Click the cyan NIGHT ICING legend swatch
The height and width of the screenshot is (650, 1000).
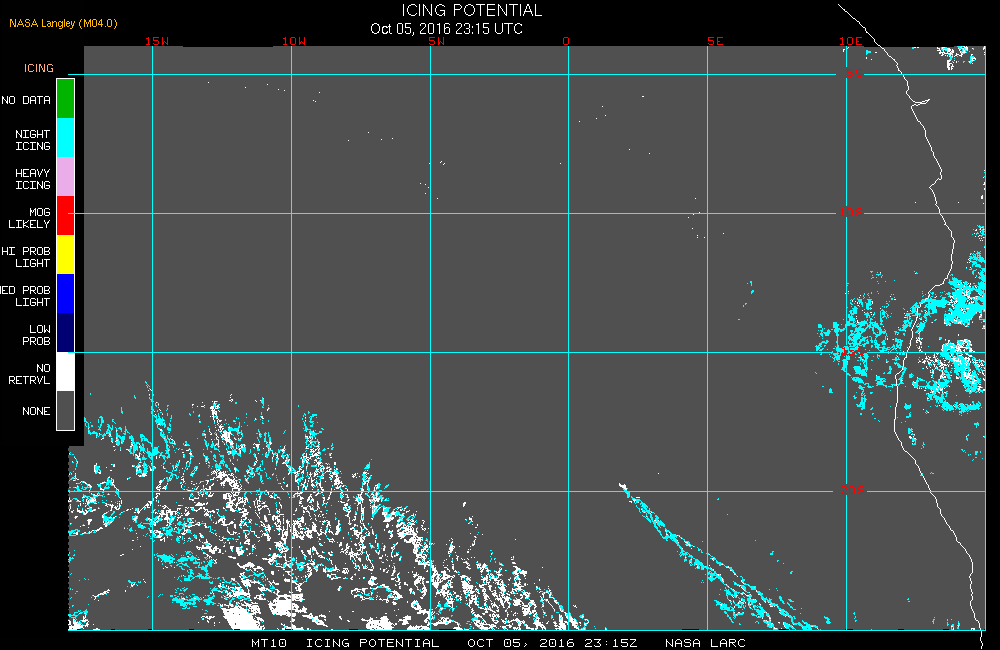66,138
